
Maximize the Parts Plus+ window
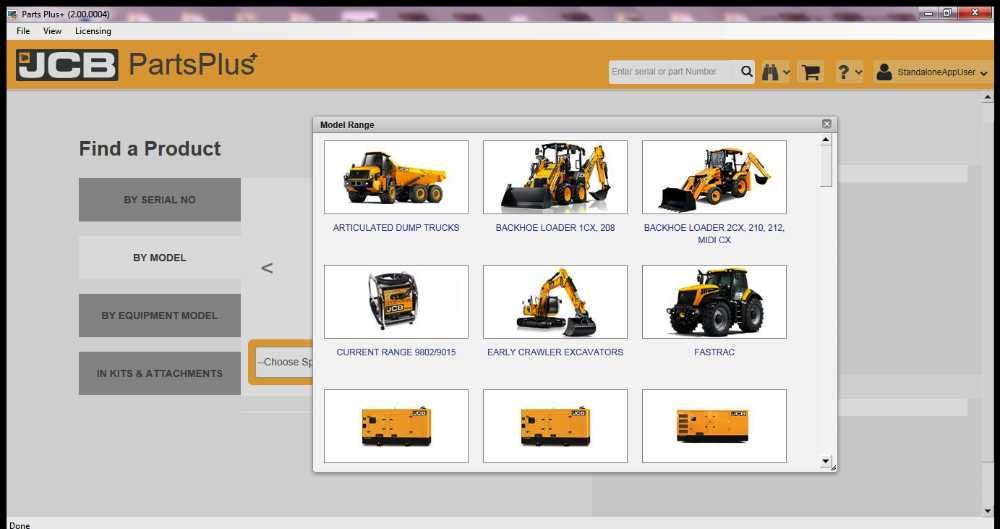pyautogui.click(x=946, y=13)
